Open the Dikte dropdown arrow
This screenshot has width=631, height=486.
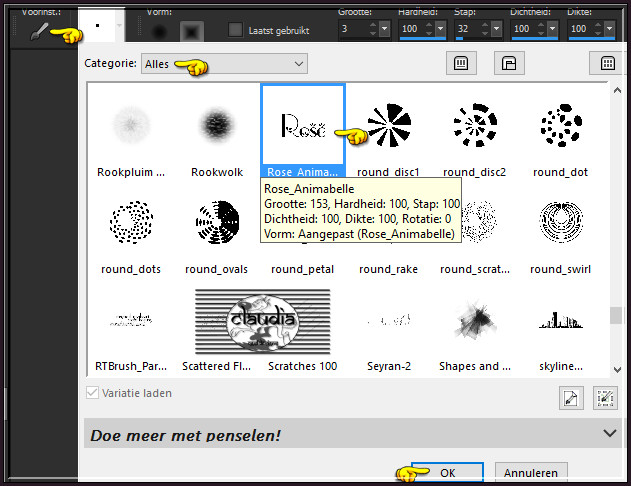pos(610,29)
